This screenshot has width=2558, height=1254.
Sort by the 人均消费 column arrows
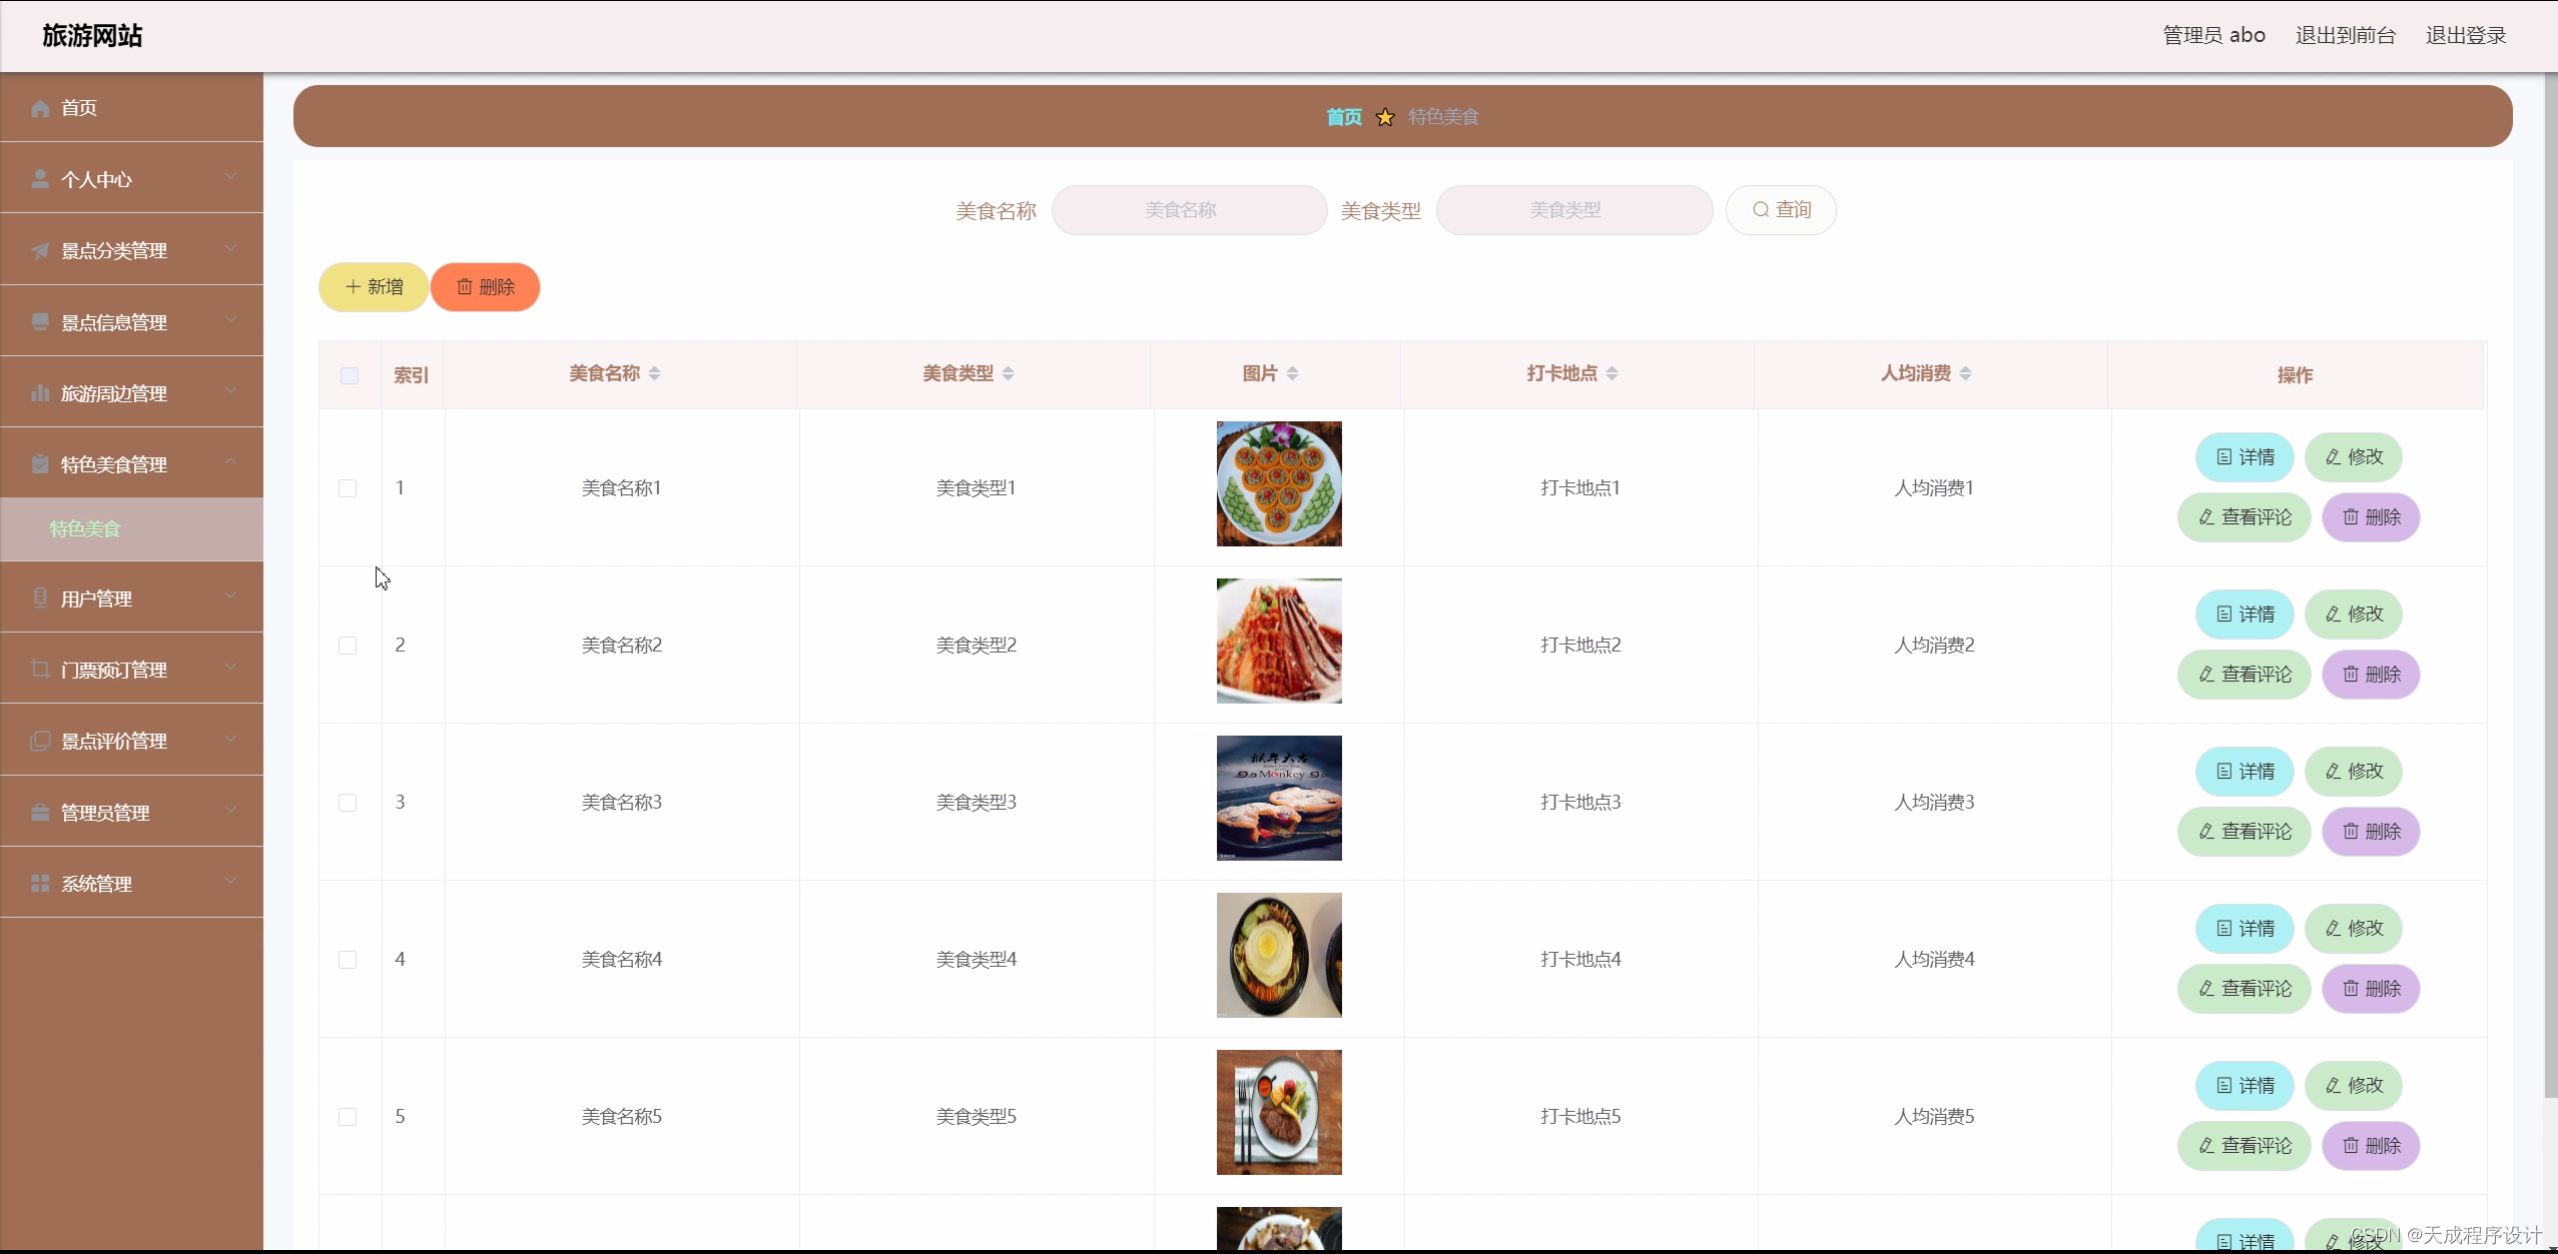click(x=1965, y=374)
